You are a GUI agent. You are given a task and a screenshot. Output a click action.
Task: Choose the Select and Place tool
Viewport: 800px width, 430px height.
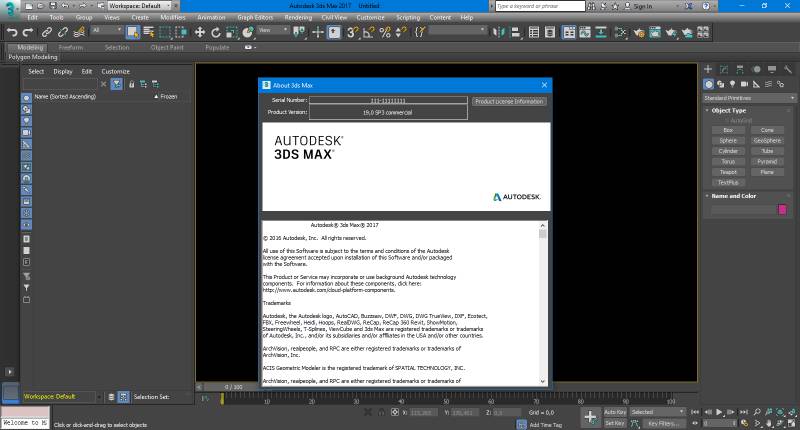click(248, 33)
